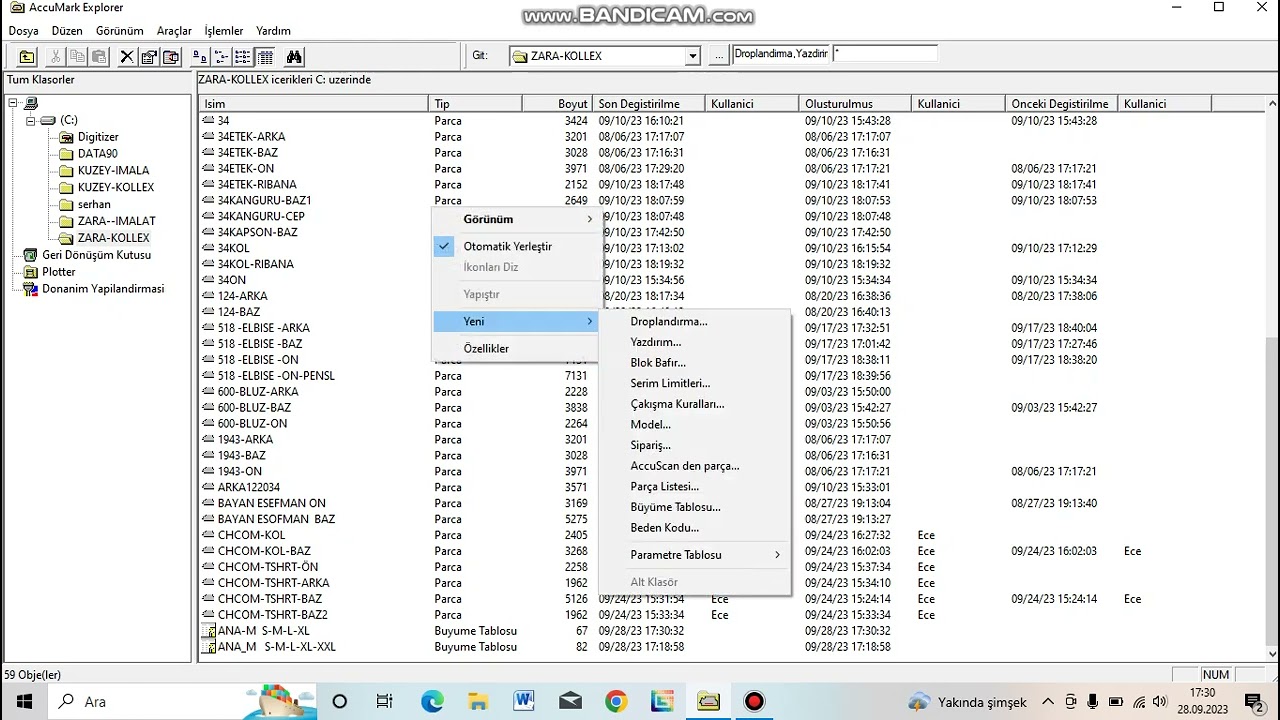Image resolution: width=1280 pixels, height=720 pixels.
Task: Open the Araçlar menu
Action: click(x=174, y=31)
